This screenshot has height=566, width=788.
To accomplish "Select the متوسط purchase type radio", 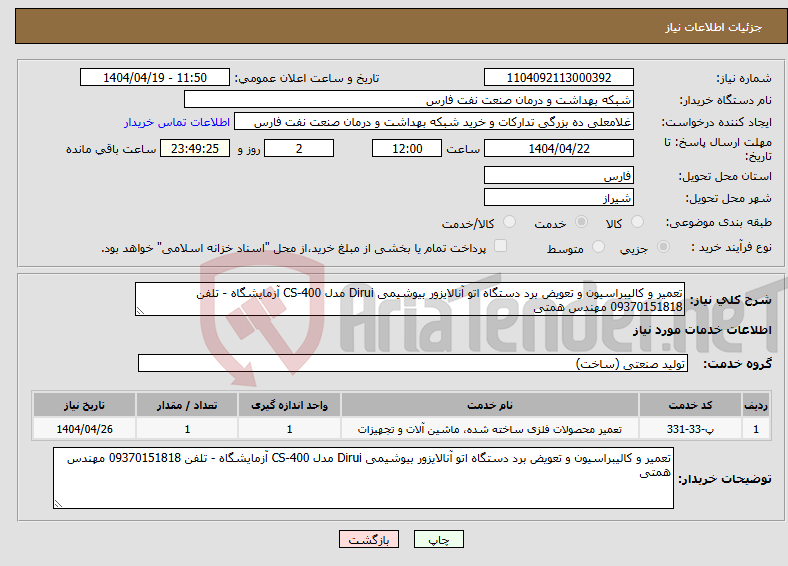I will tap(598, 247).
